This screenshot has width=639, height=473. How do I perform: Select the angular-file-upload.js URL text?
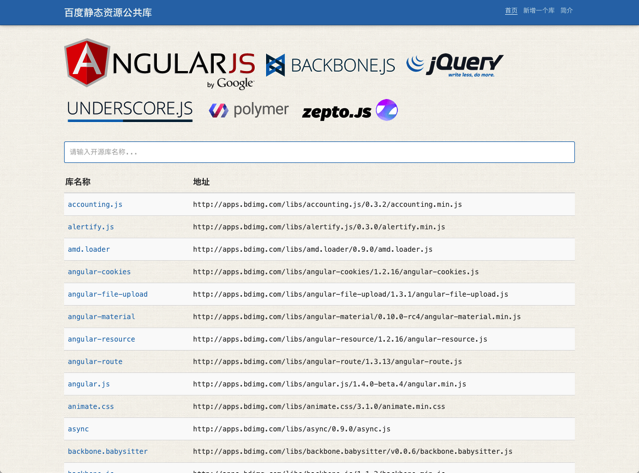[350, 294]
